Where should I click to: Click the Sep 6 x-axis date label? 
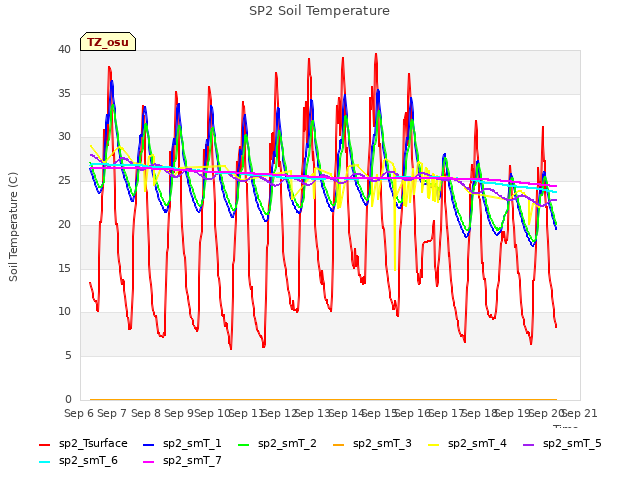tap(79, 413)
